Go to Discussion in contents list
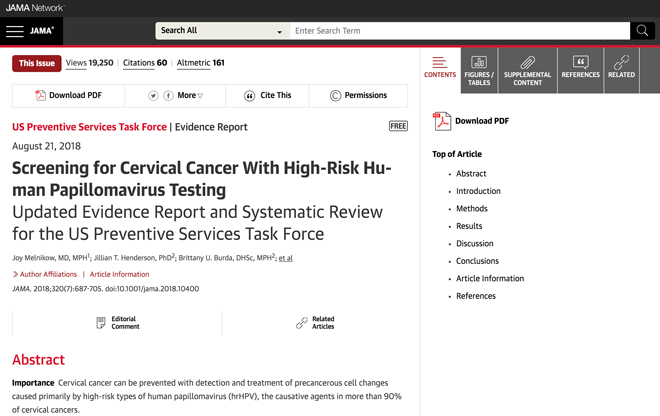 pyautogui.click(x=475, y=244)
